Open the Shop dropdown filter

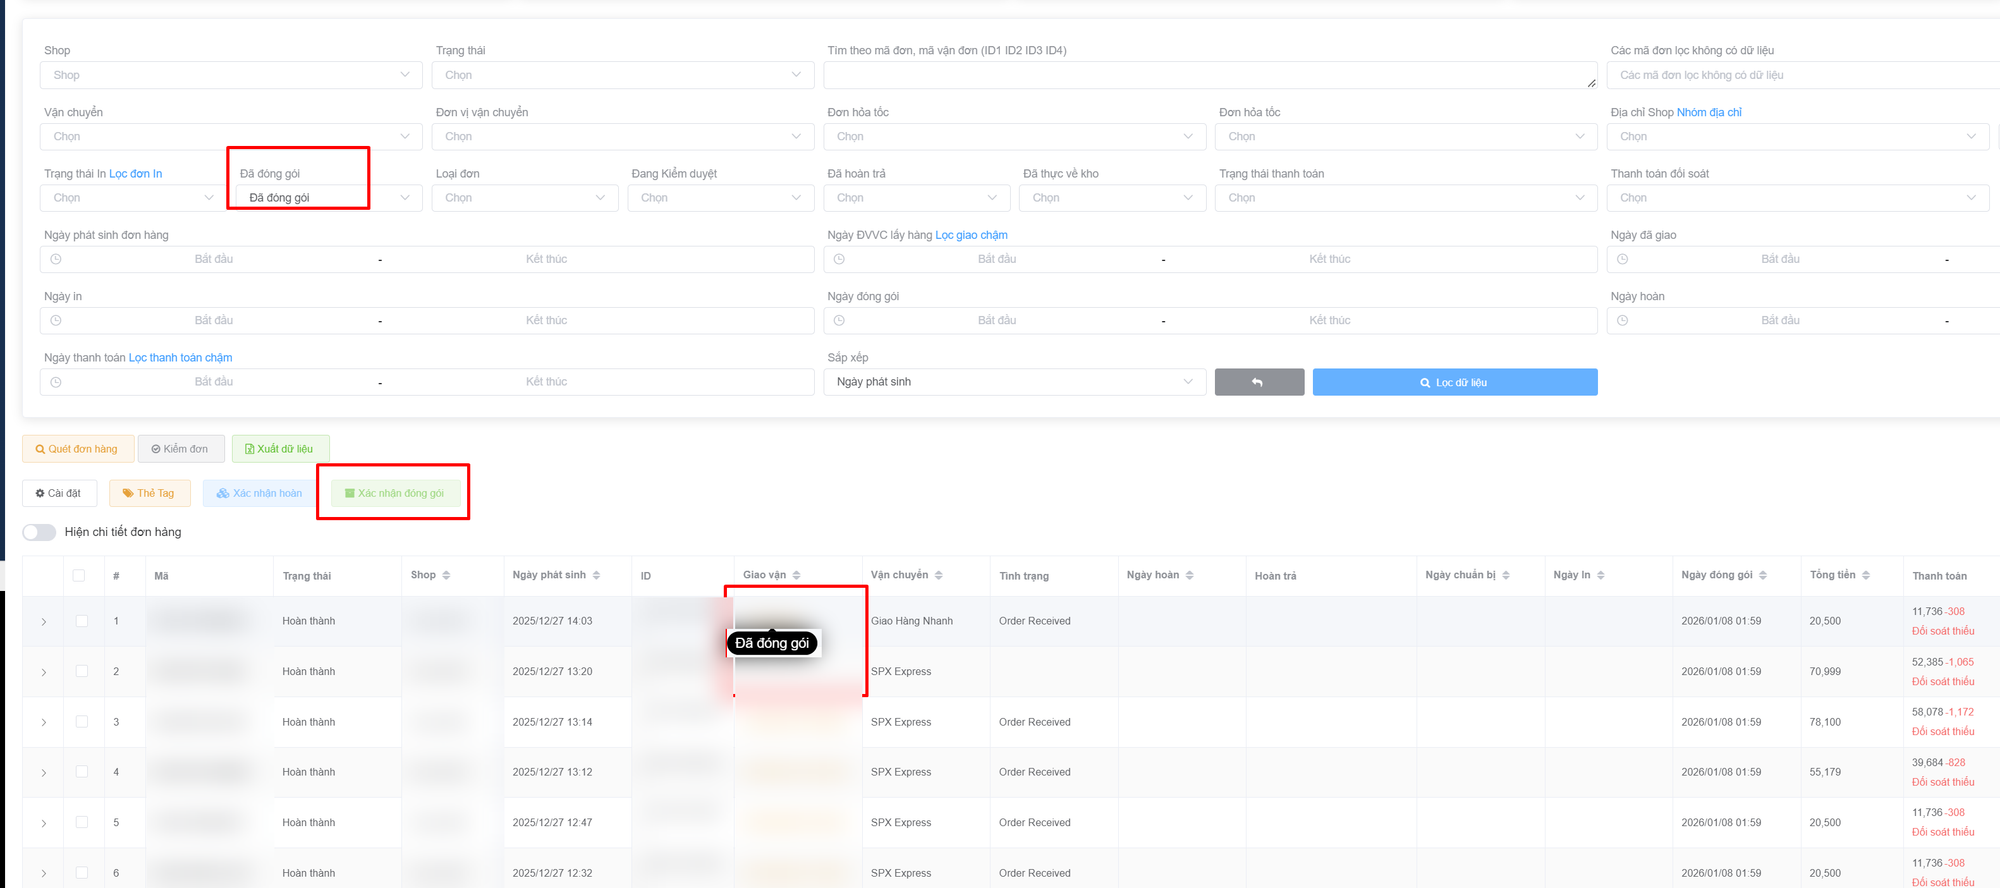pyautogui.click(x=231, y=75)
